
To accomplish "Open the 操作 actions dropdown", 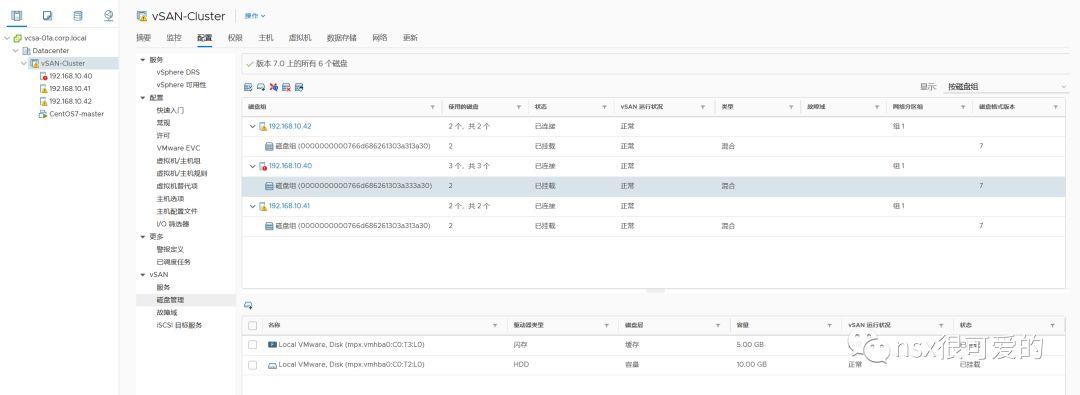I will pyautogui.click(x=255, y=16).
